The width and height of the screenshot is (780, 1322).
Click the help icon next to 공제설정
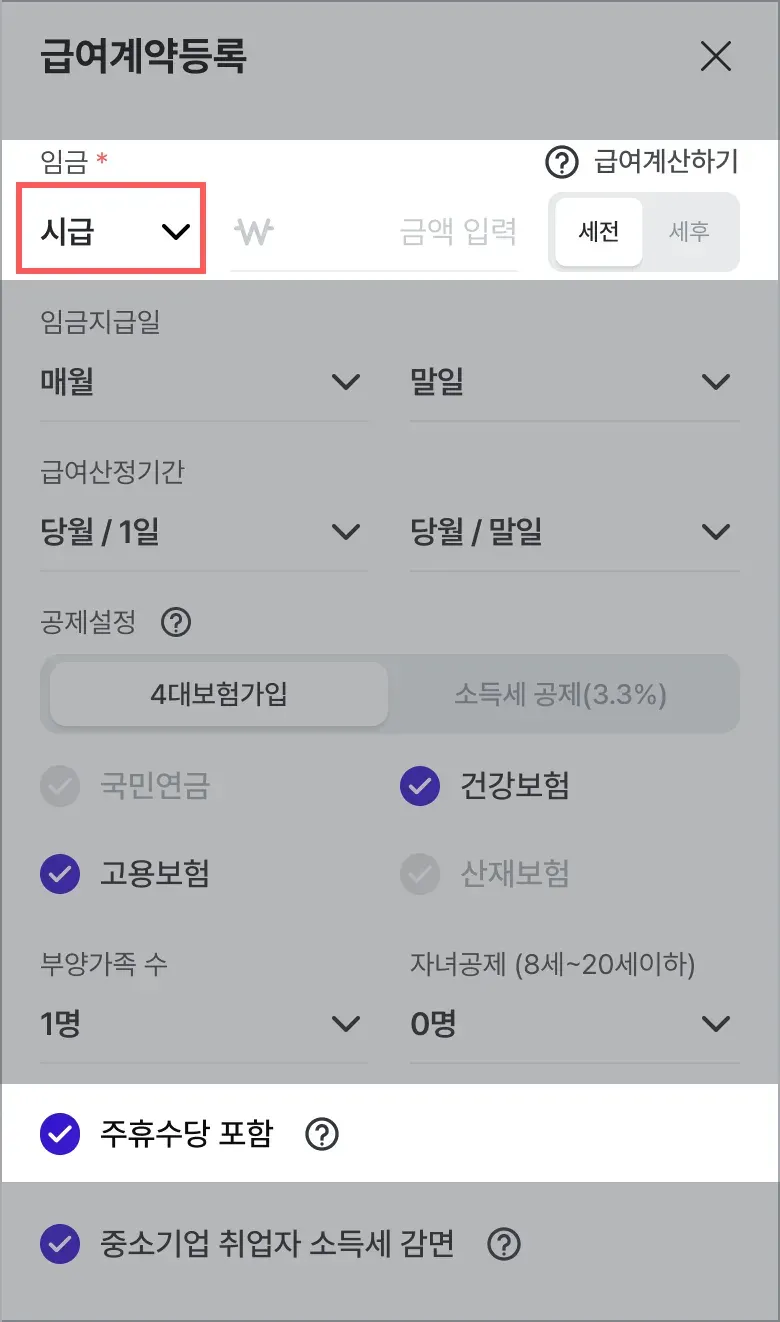[x=176, y=623]
